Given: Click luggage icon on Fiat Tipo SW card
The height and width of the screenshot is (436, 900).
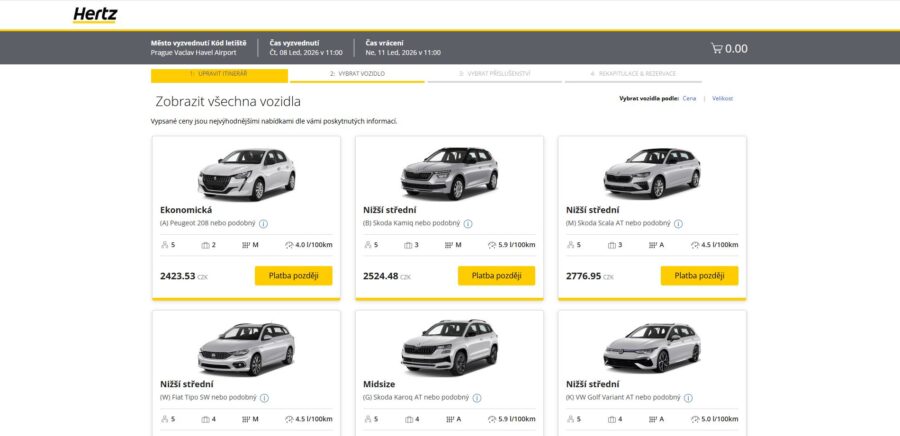Looking at the screenshot, I should click(x=205, y=419).
